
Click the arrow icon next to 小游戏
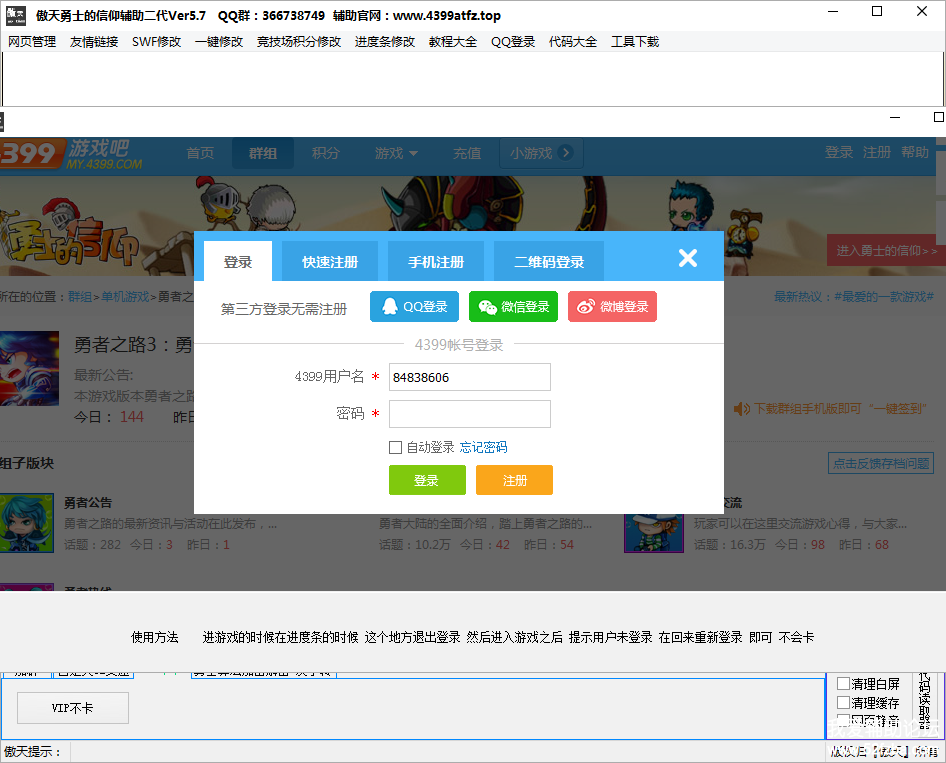[566, 153]
